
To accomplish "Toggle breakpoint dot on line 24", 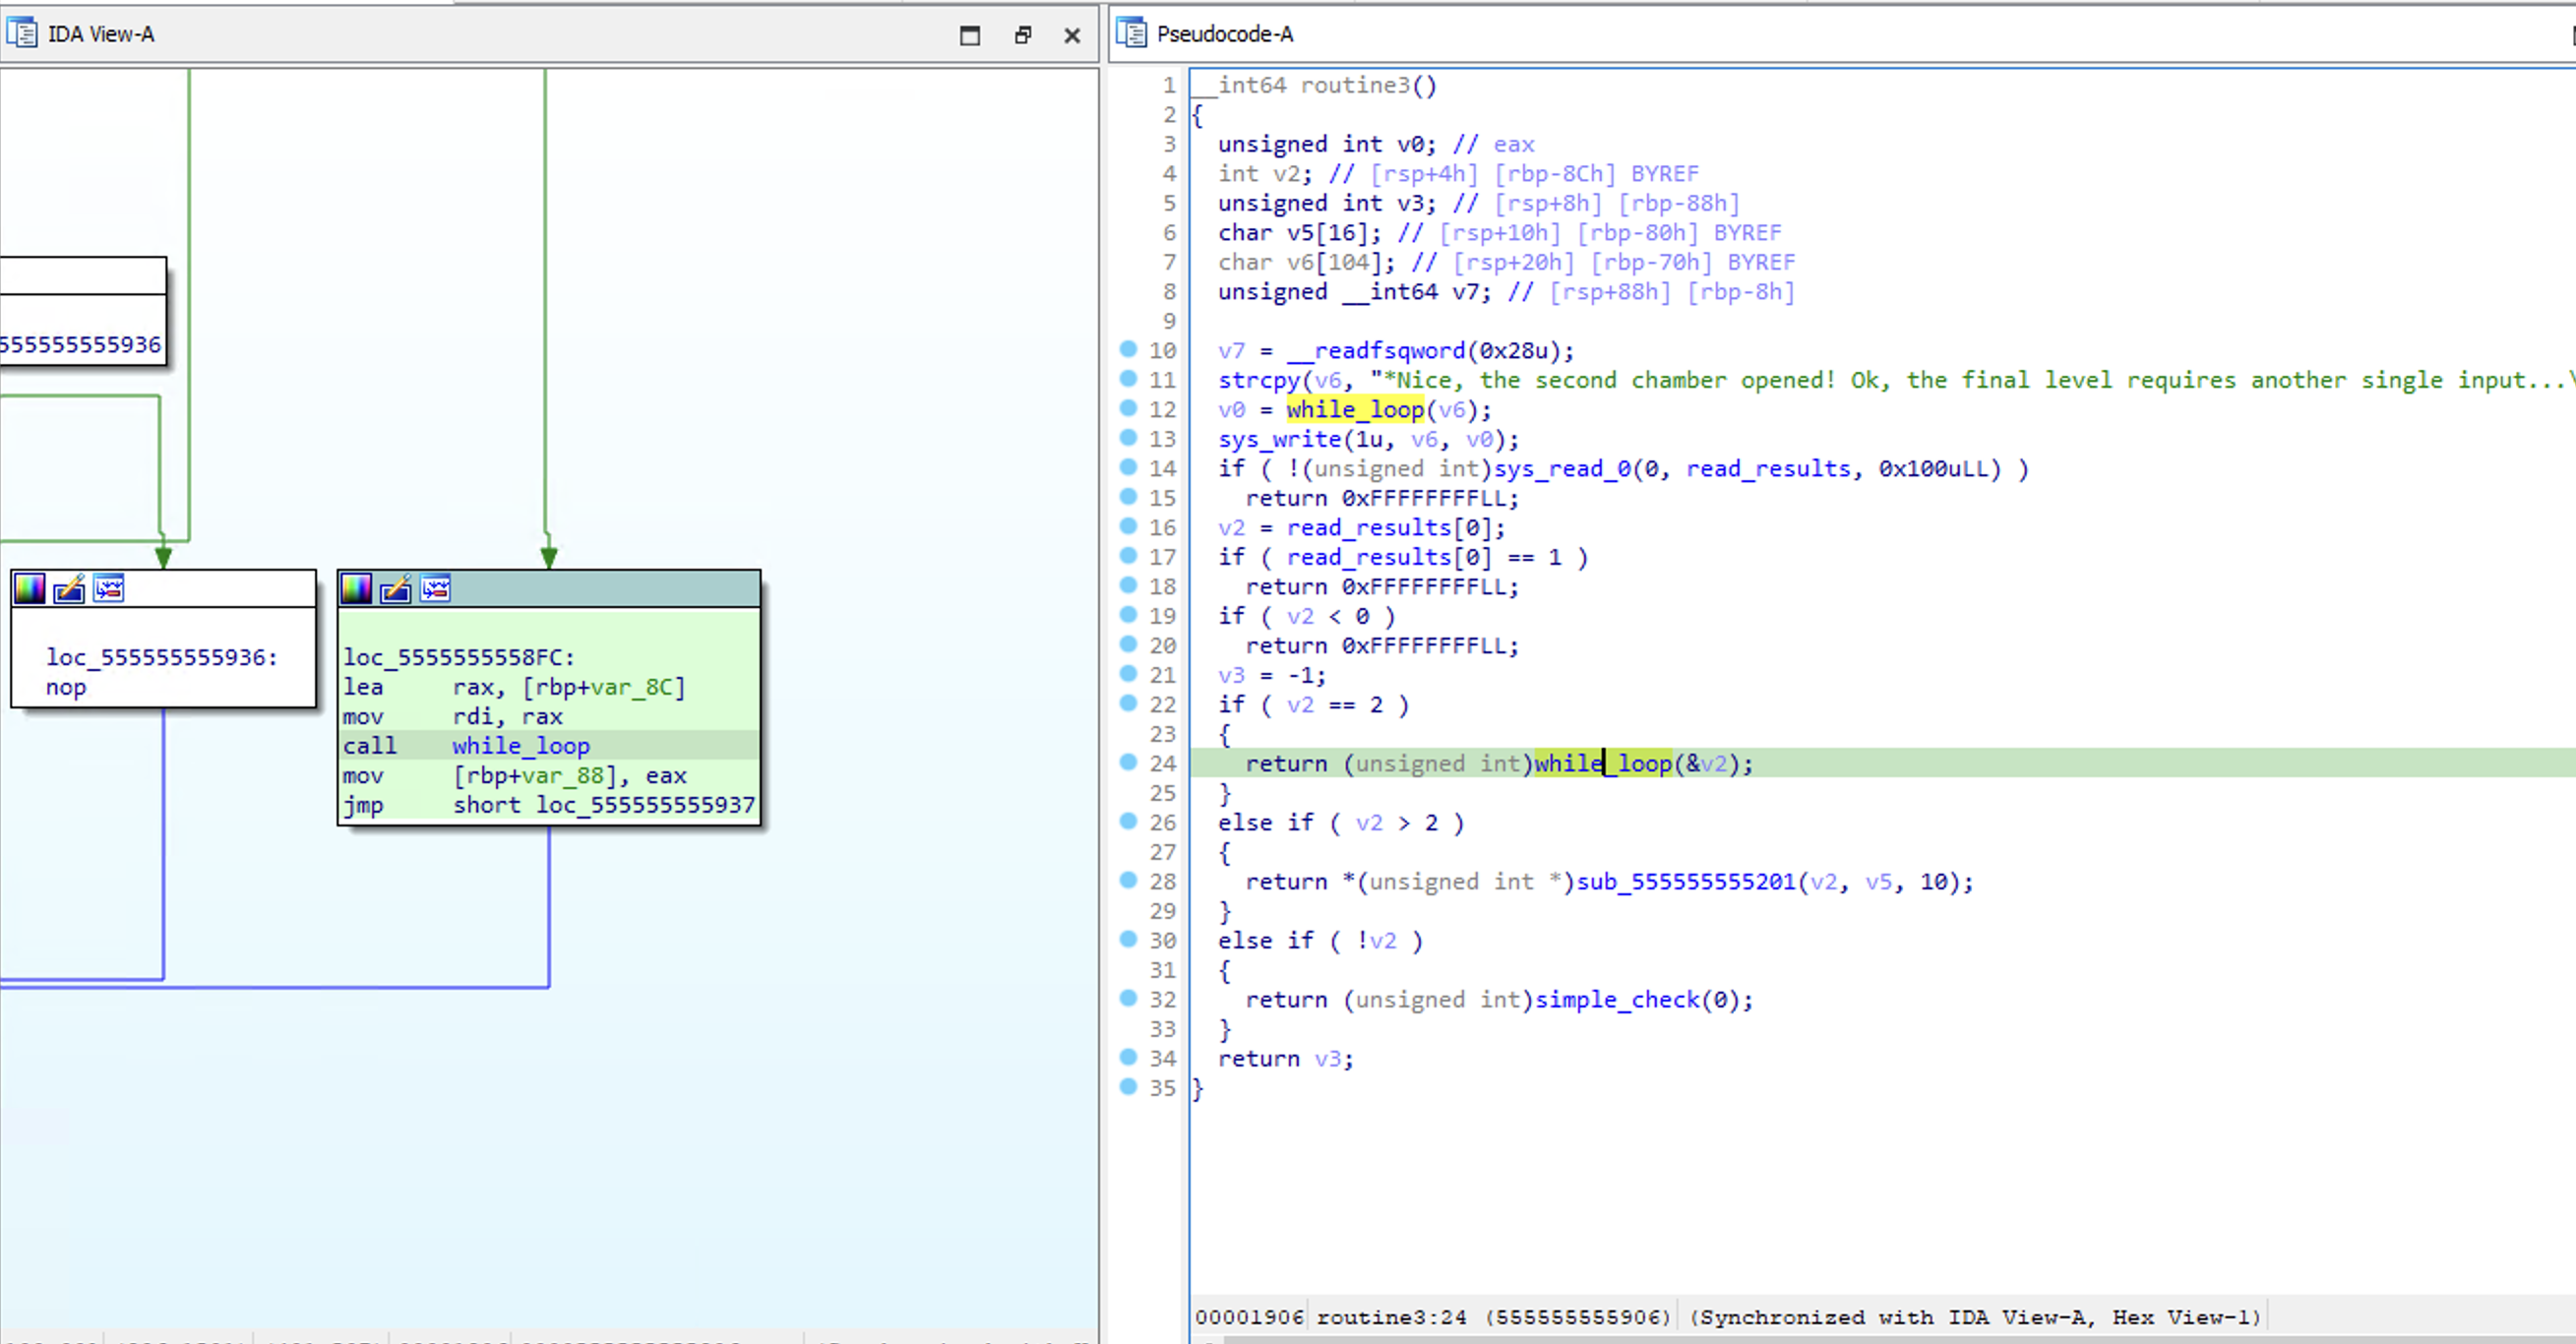I will (x=1128, y=762).
